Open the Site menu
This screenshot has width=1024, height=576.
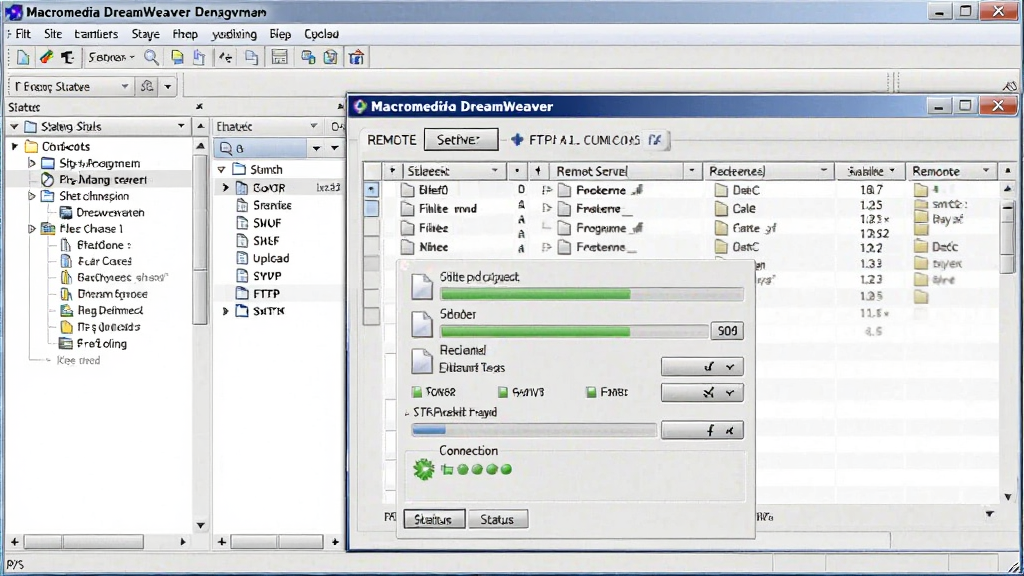tap(53, 34)
